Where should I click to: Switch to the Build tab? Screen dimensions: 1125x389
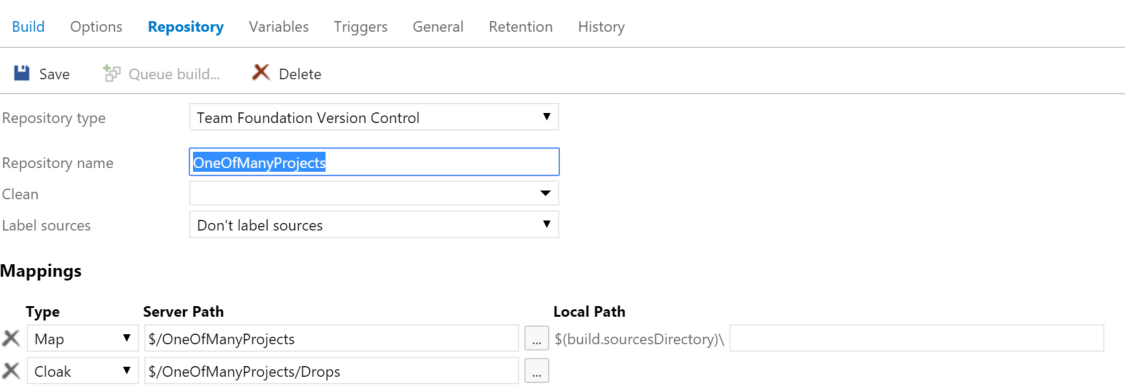pos(28,27)
